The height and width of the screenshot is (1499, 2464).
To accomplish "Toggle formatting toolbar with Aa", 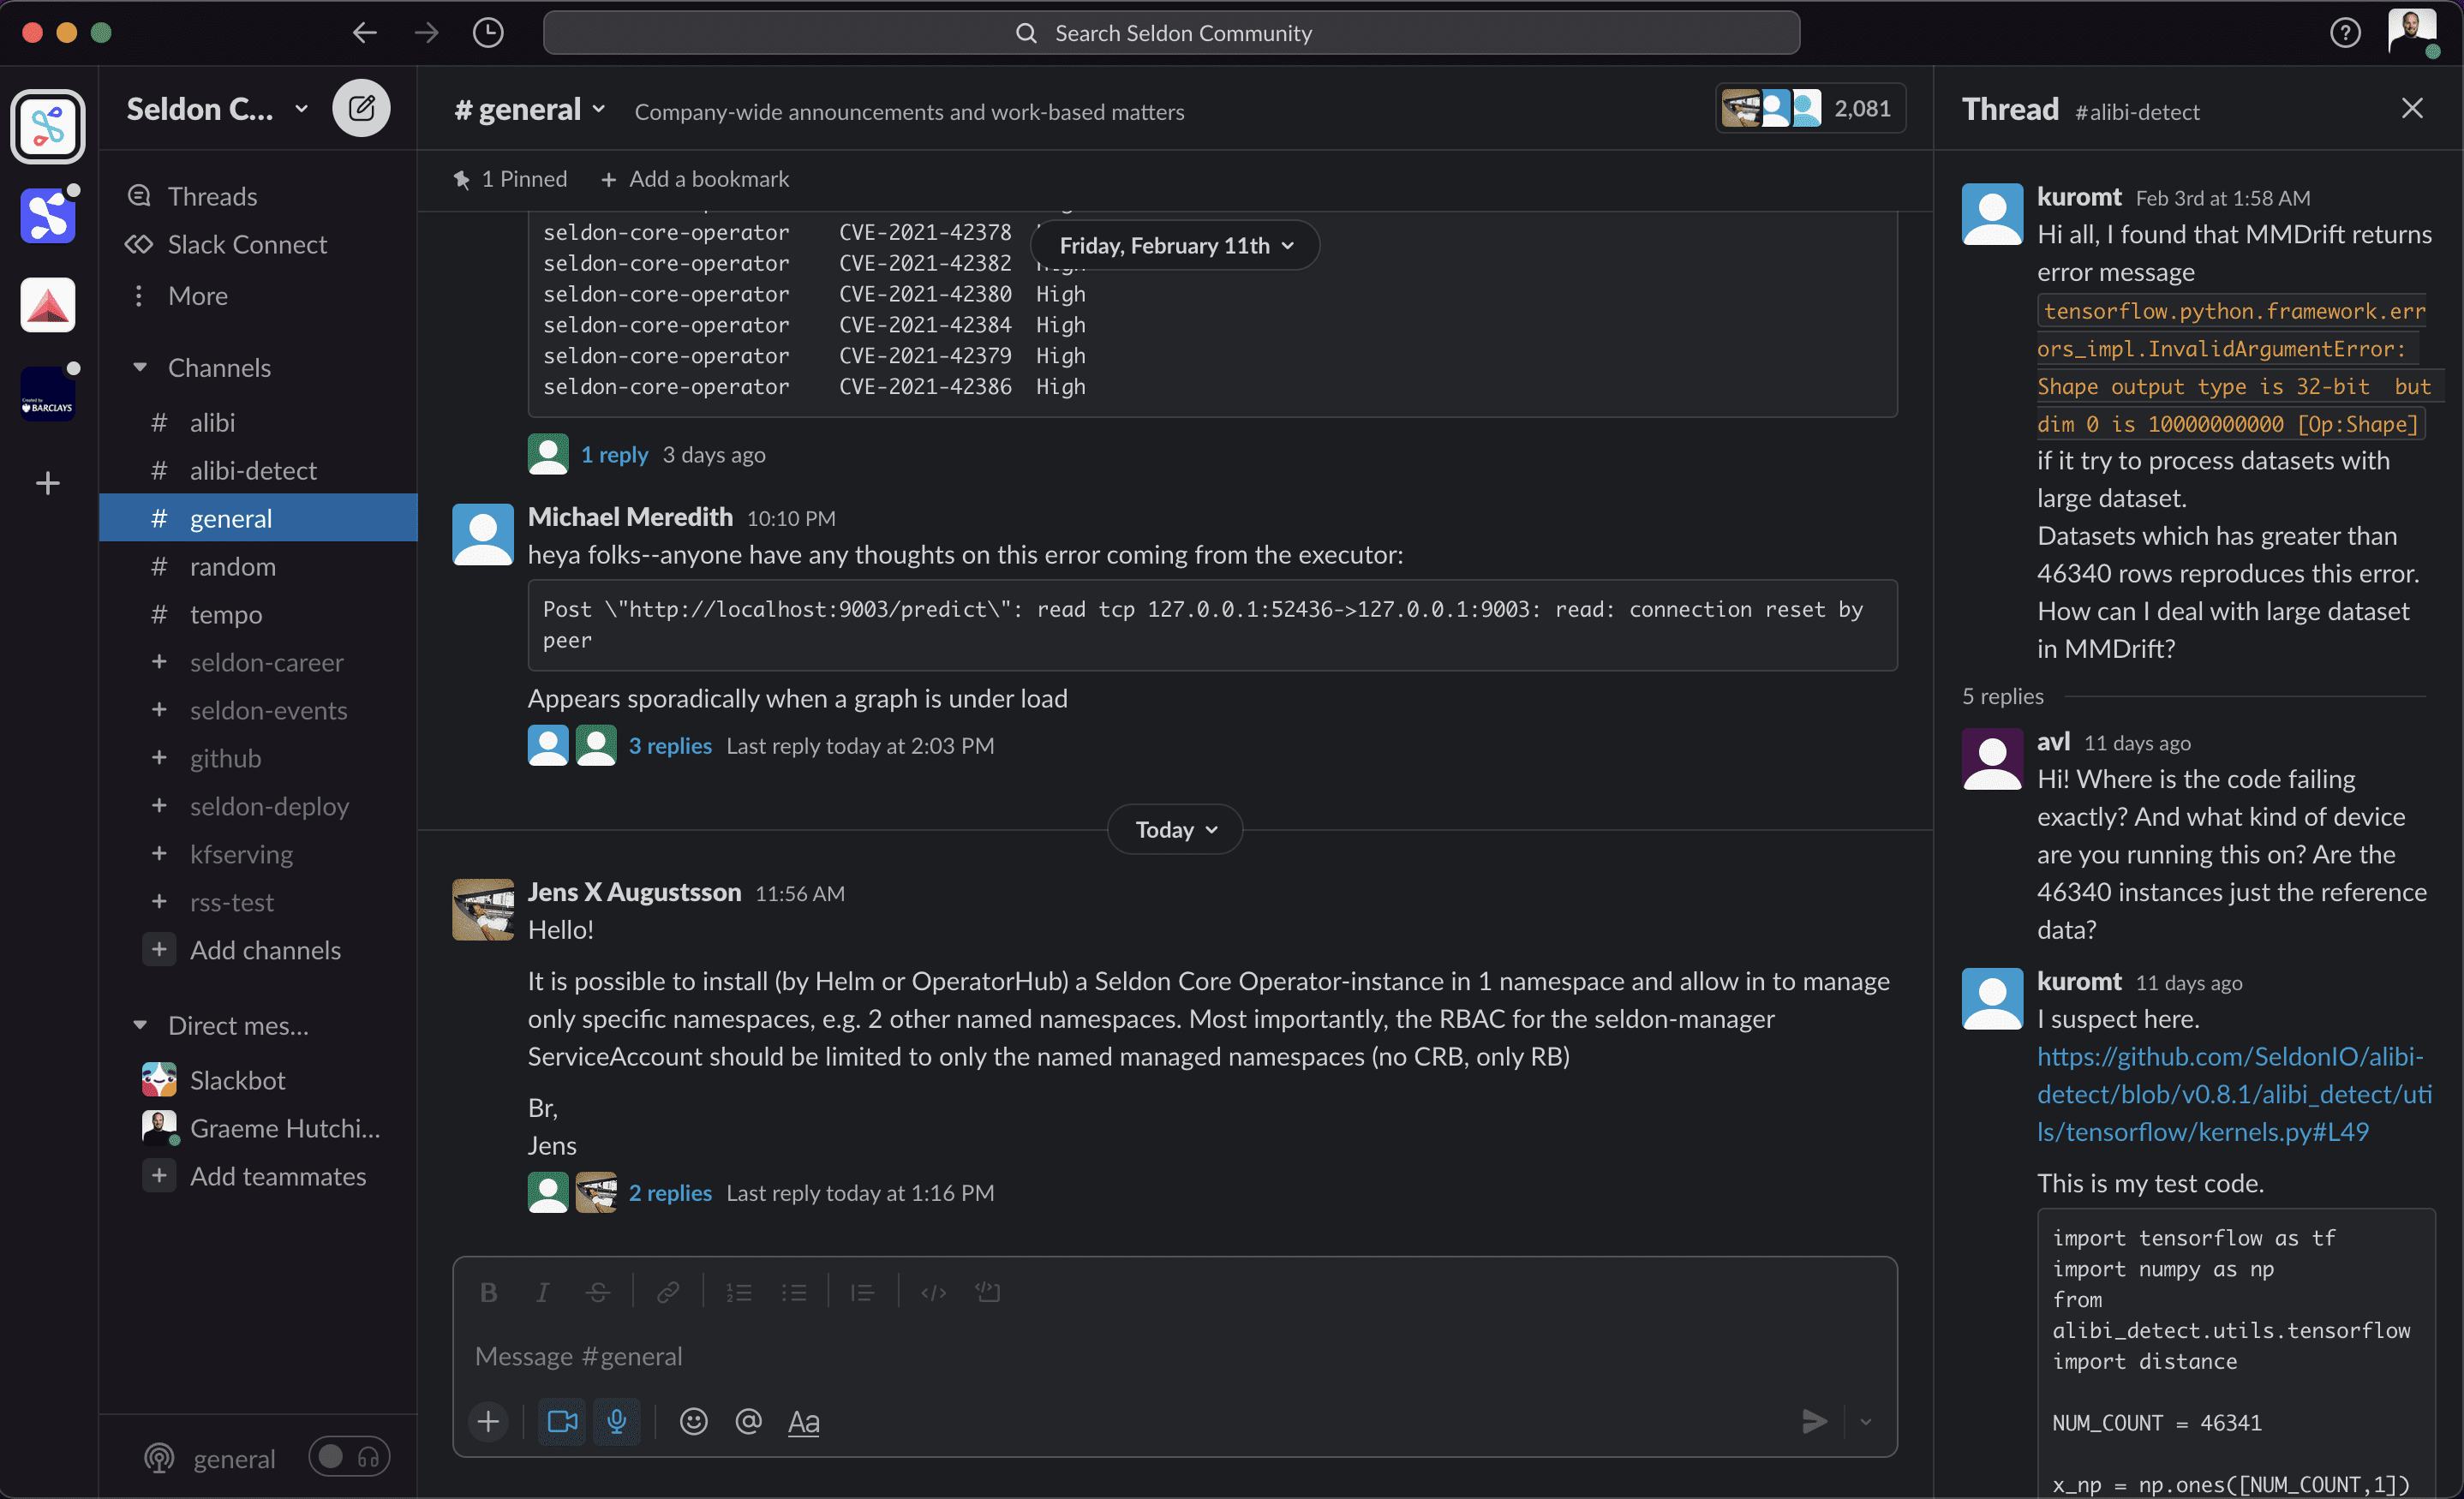I will point(804,1421).
